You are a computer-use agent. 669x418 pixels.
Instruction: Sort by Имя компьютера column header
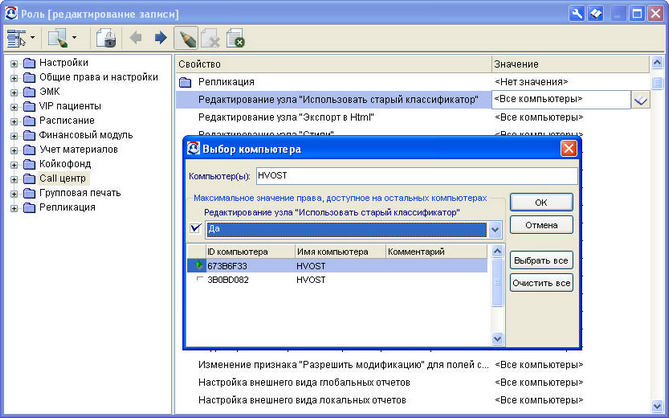pos(340,252)
